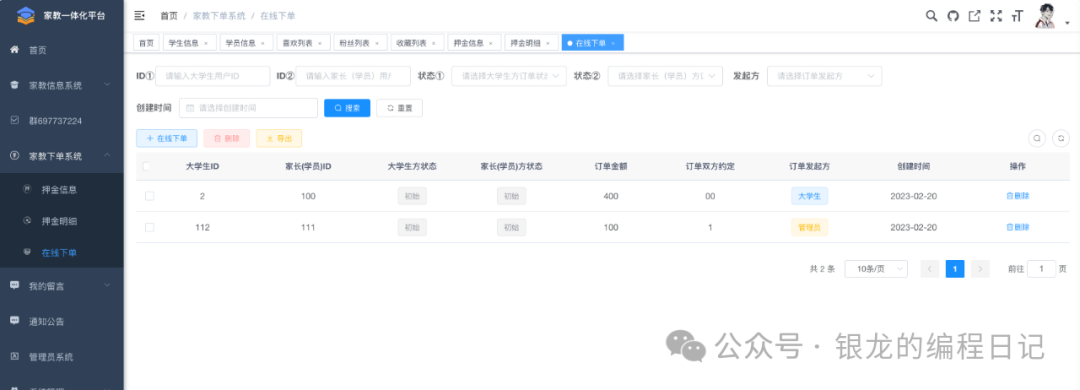The height and width of the screenshot is (390, 1080).
Task: Open the 创建时间 date picker field
Action: 249,108
